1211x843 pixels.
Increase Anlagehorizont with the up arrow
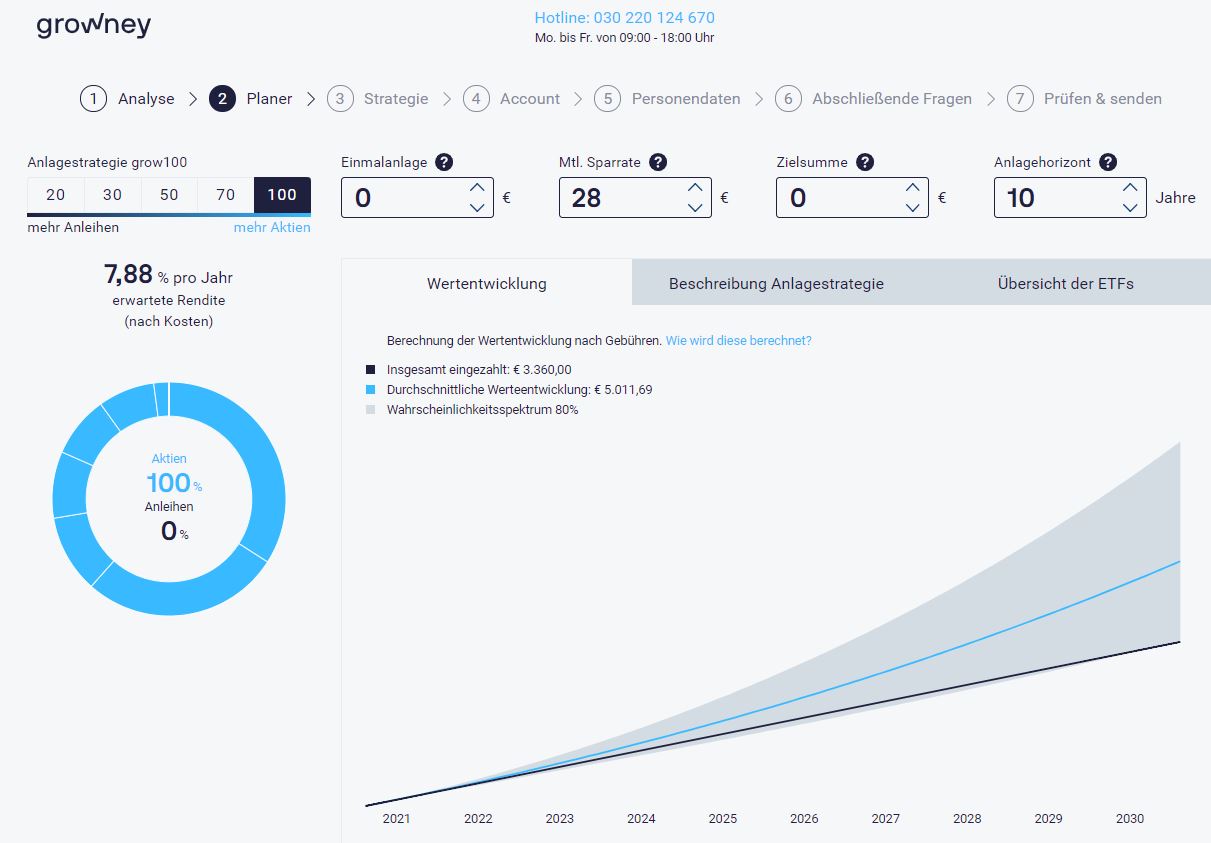(1130, 187)
